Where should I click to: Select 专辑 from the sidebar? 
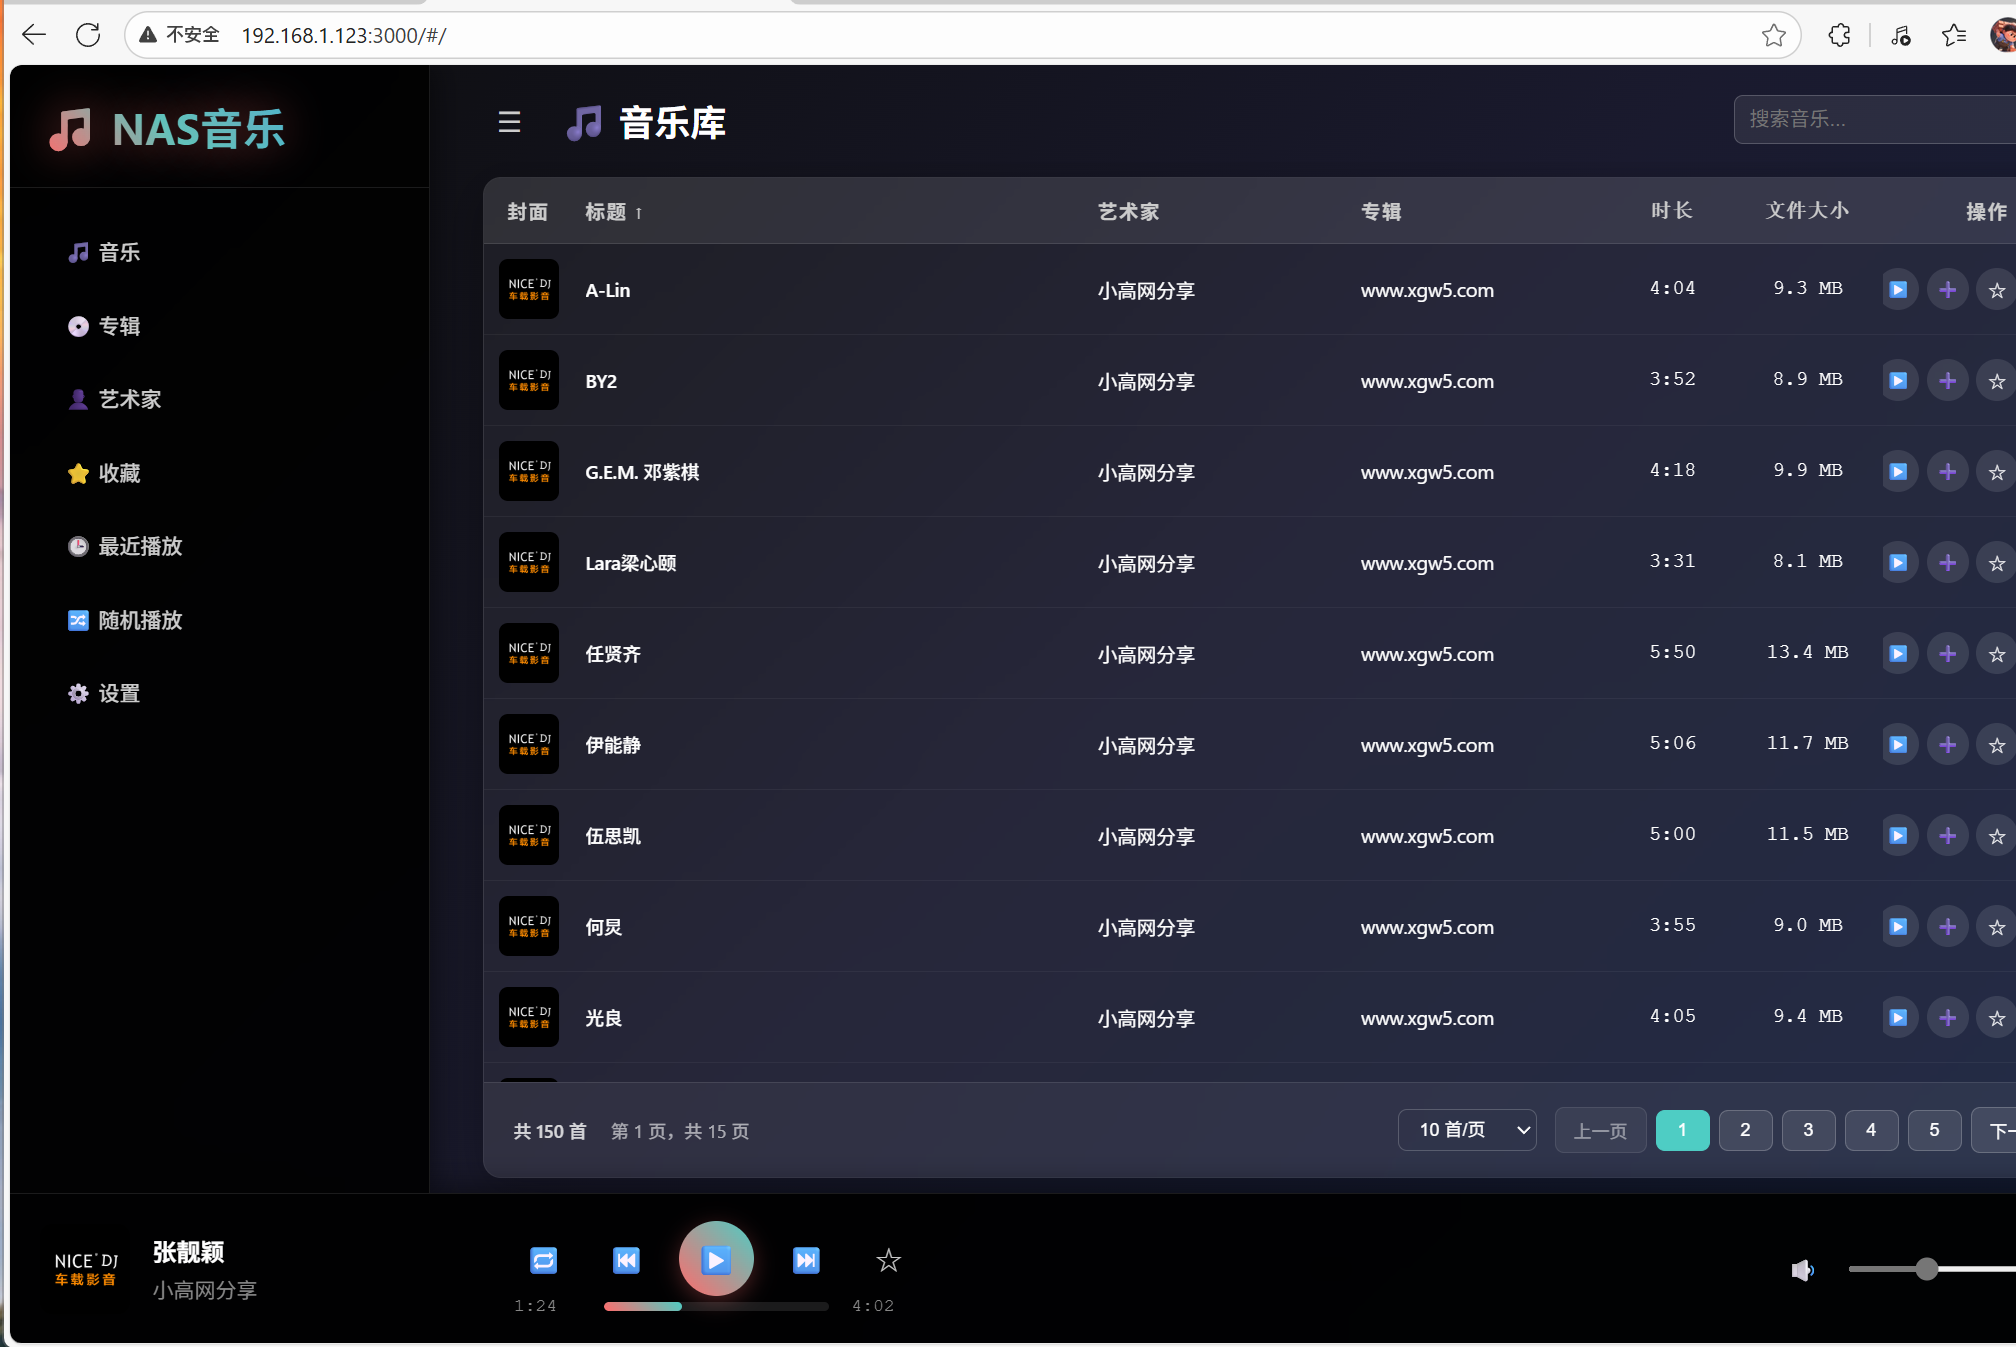[x=117, y=326]
